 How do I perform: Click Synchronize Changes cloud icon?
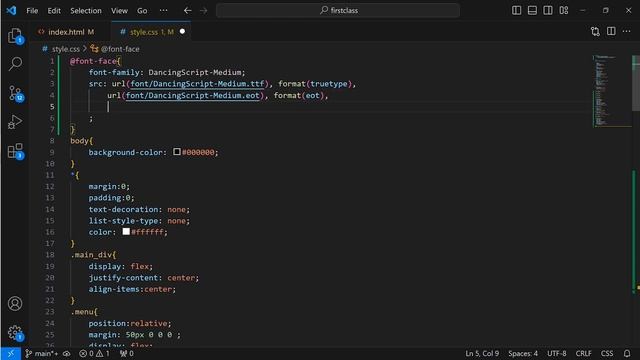(67, 353)
